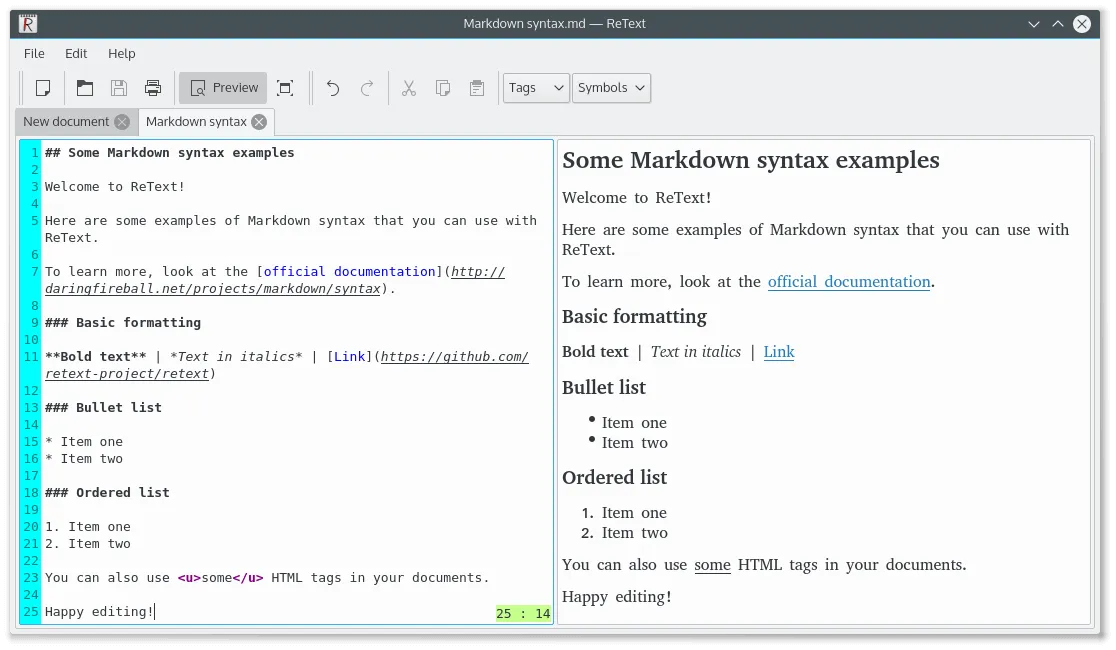The width and height of the screenshot is (1116, 650).
Task: Open the File menu
Action: tap(34, 54)
